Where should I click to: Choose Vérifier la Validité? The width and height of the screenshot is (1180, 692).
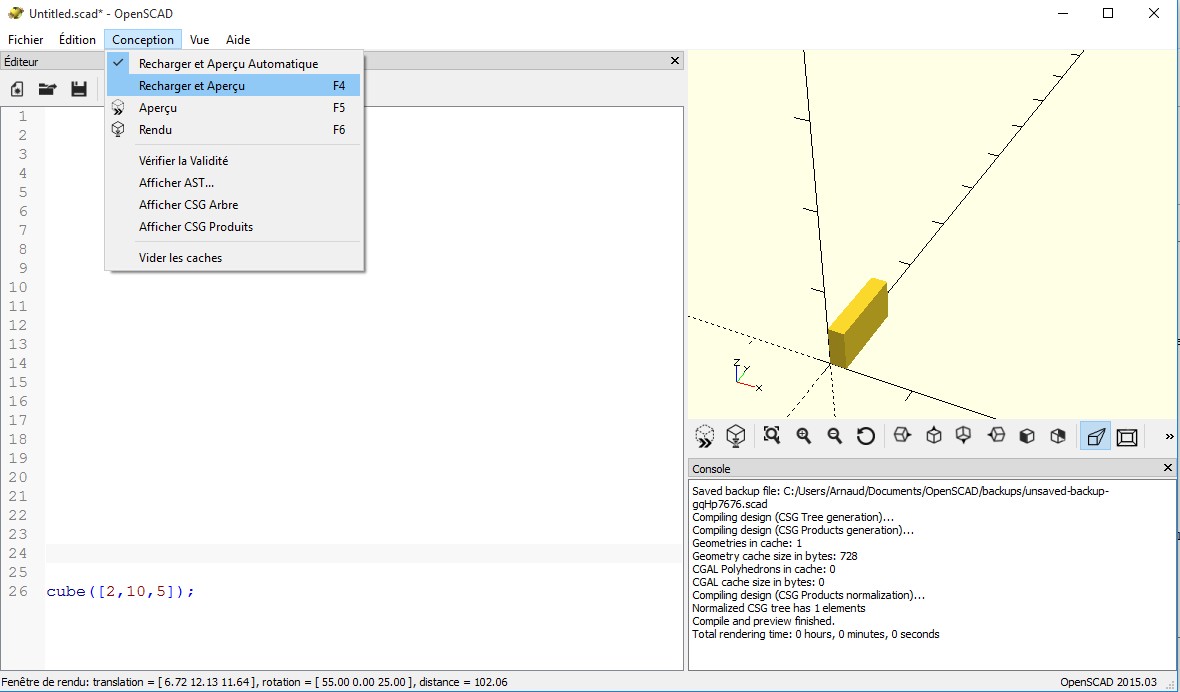(x=235, y=160)
